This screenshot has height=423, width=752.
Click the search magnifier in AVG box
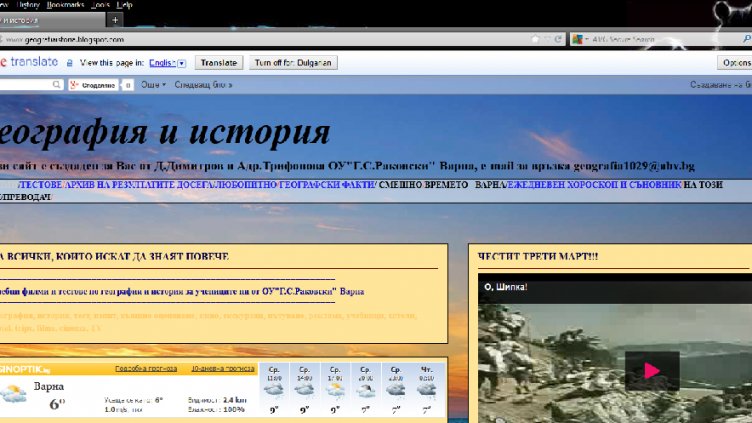747,39
